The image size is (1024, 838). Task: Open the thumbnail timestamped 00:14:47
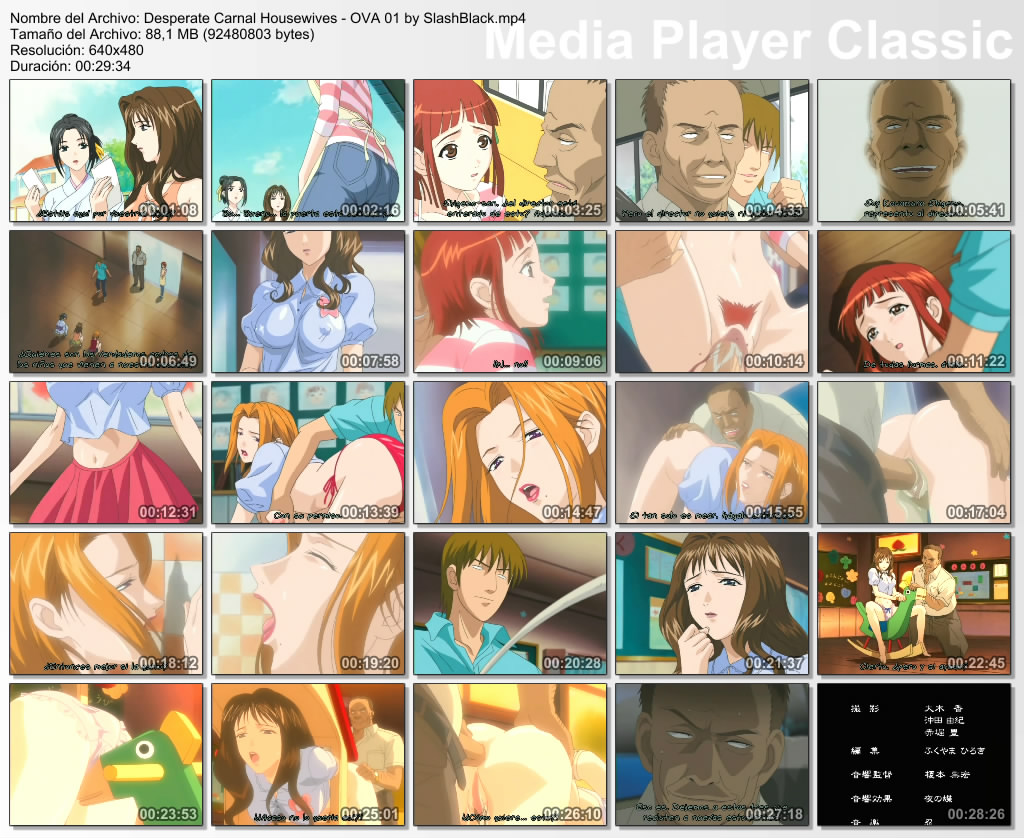pyautogui.click(x=510, y=453)
